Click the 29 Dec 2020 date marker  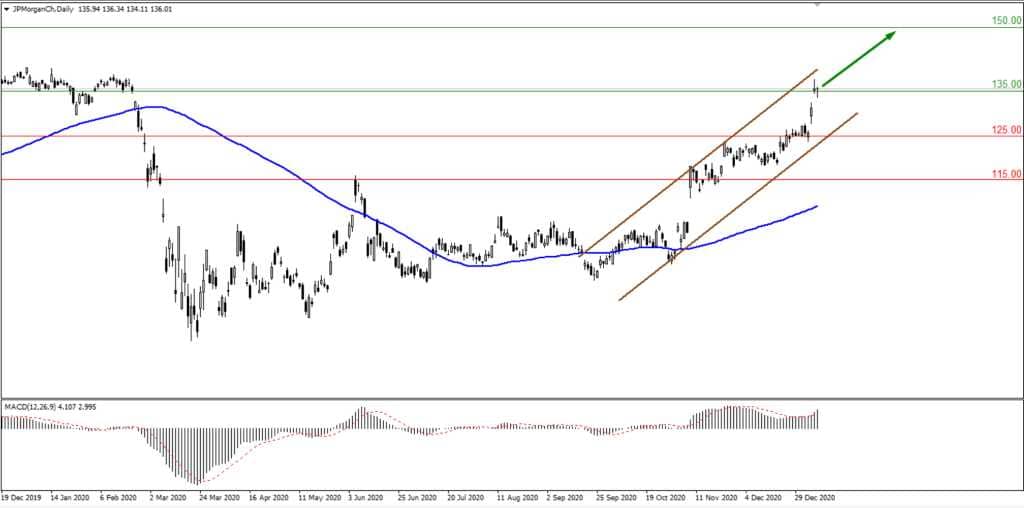[x=812, y=496]
